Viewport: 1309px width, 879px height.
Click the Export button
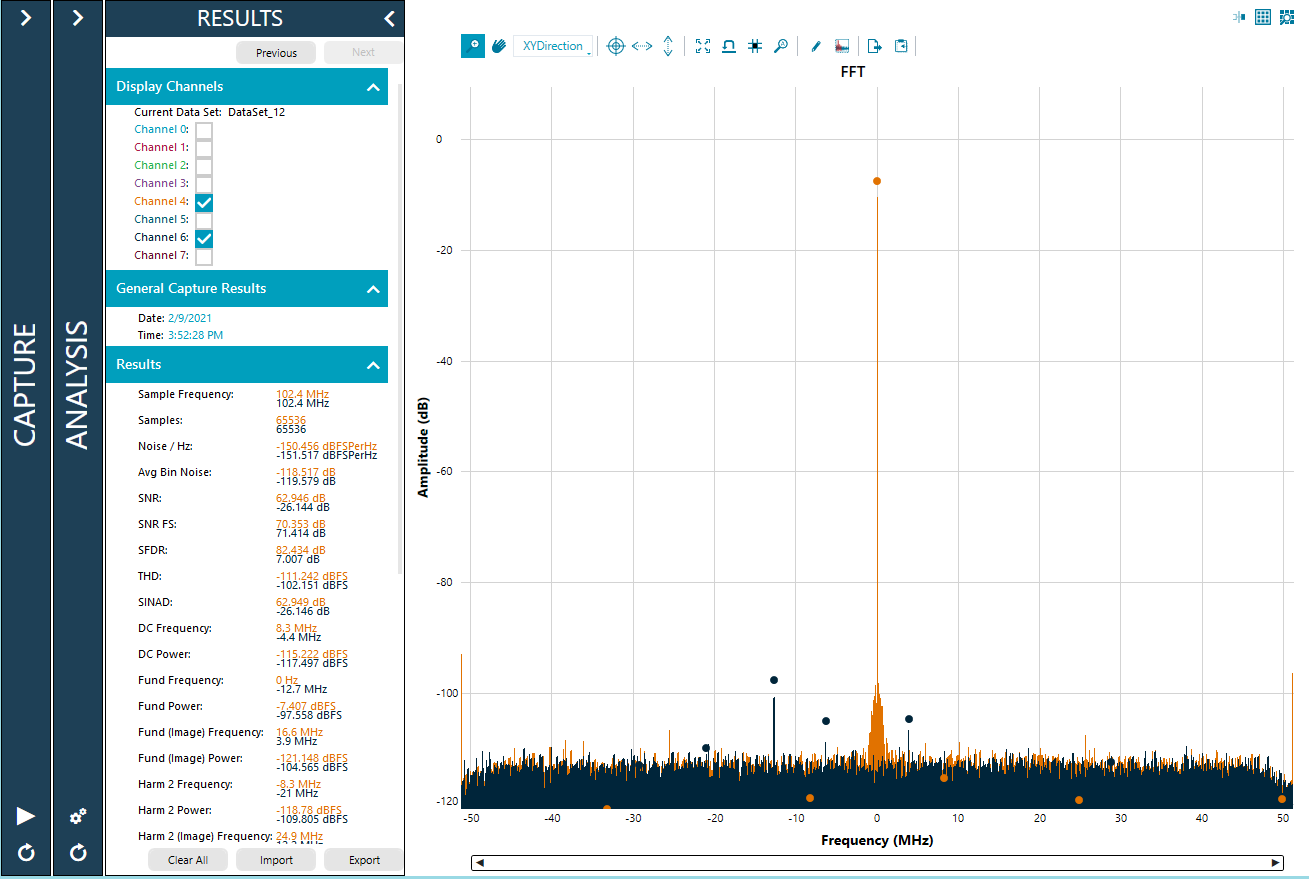[x=364, y=860]
